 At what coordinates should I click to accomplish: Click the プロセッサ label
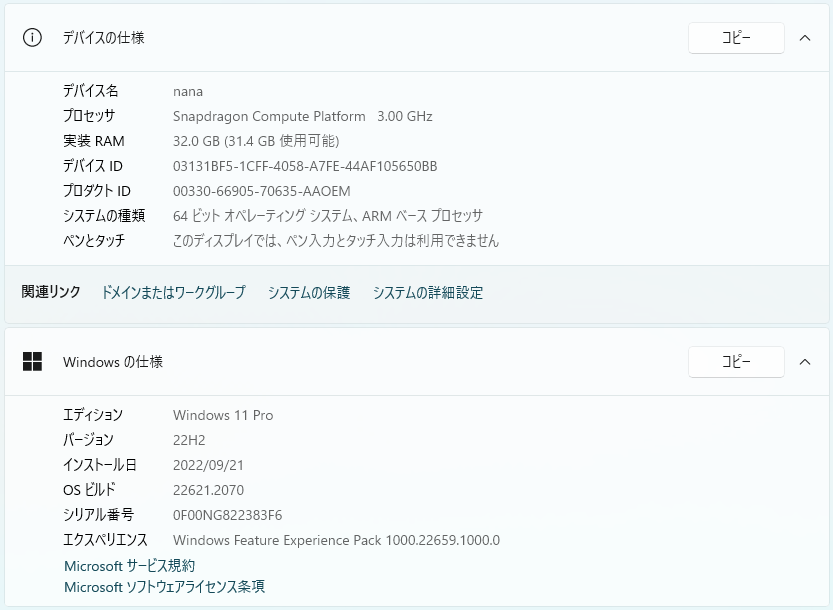[x=89, y=116]
